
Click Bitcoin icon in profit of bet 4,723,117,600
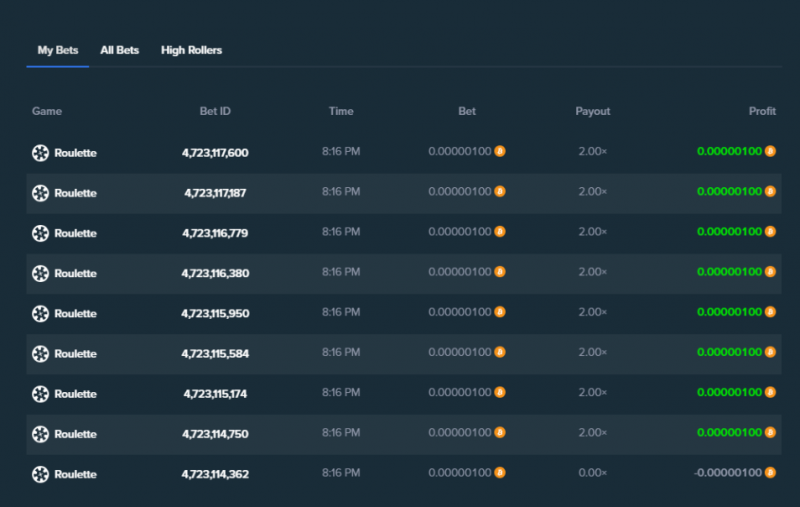[770, 151]
